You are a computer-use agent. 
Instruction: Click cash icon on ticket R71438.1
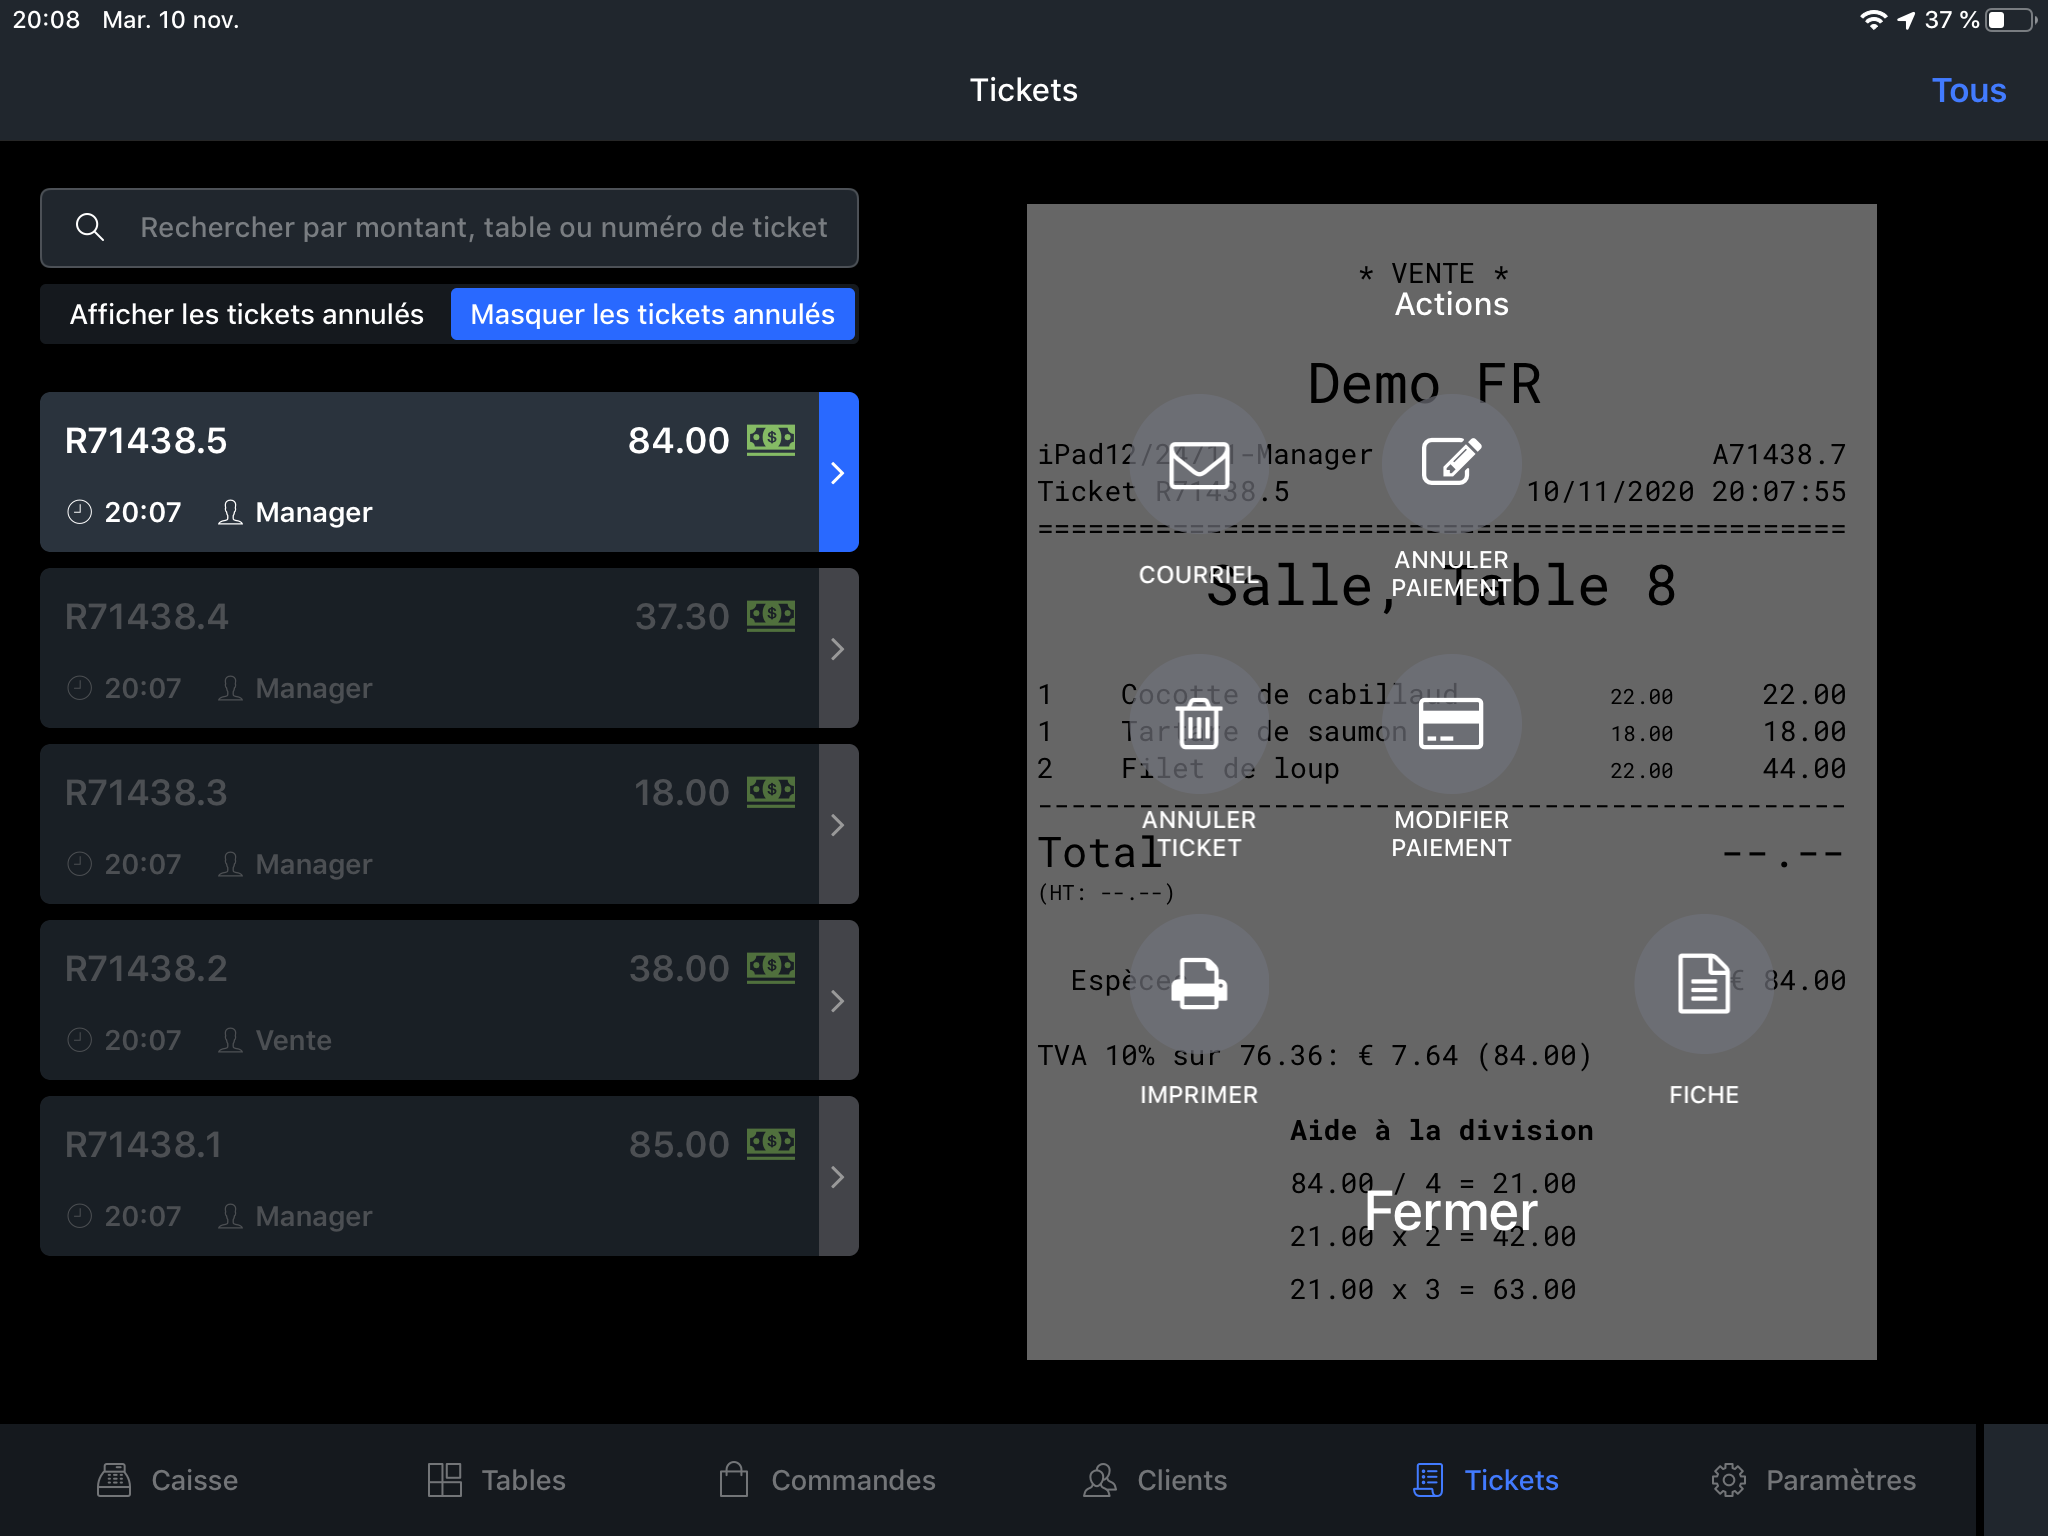[x=771, y=1144]
